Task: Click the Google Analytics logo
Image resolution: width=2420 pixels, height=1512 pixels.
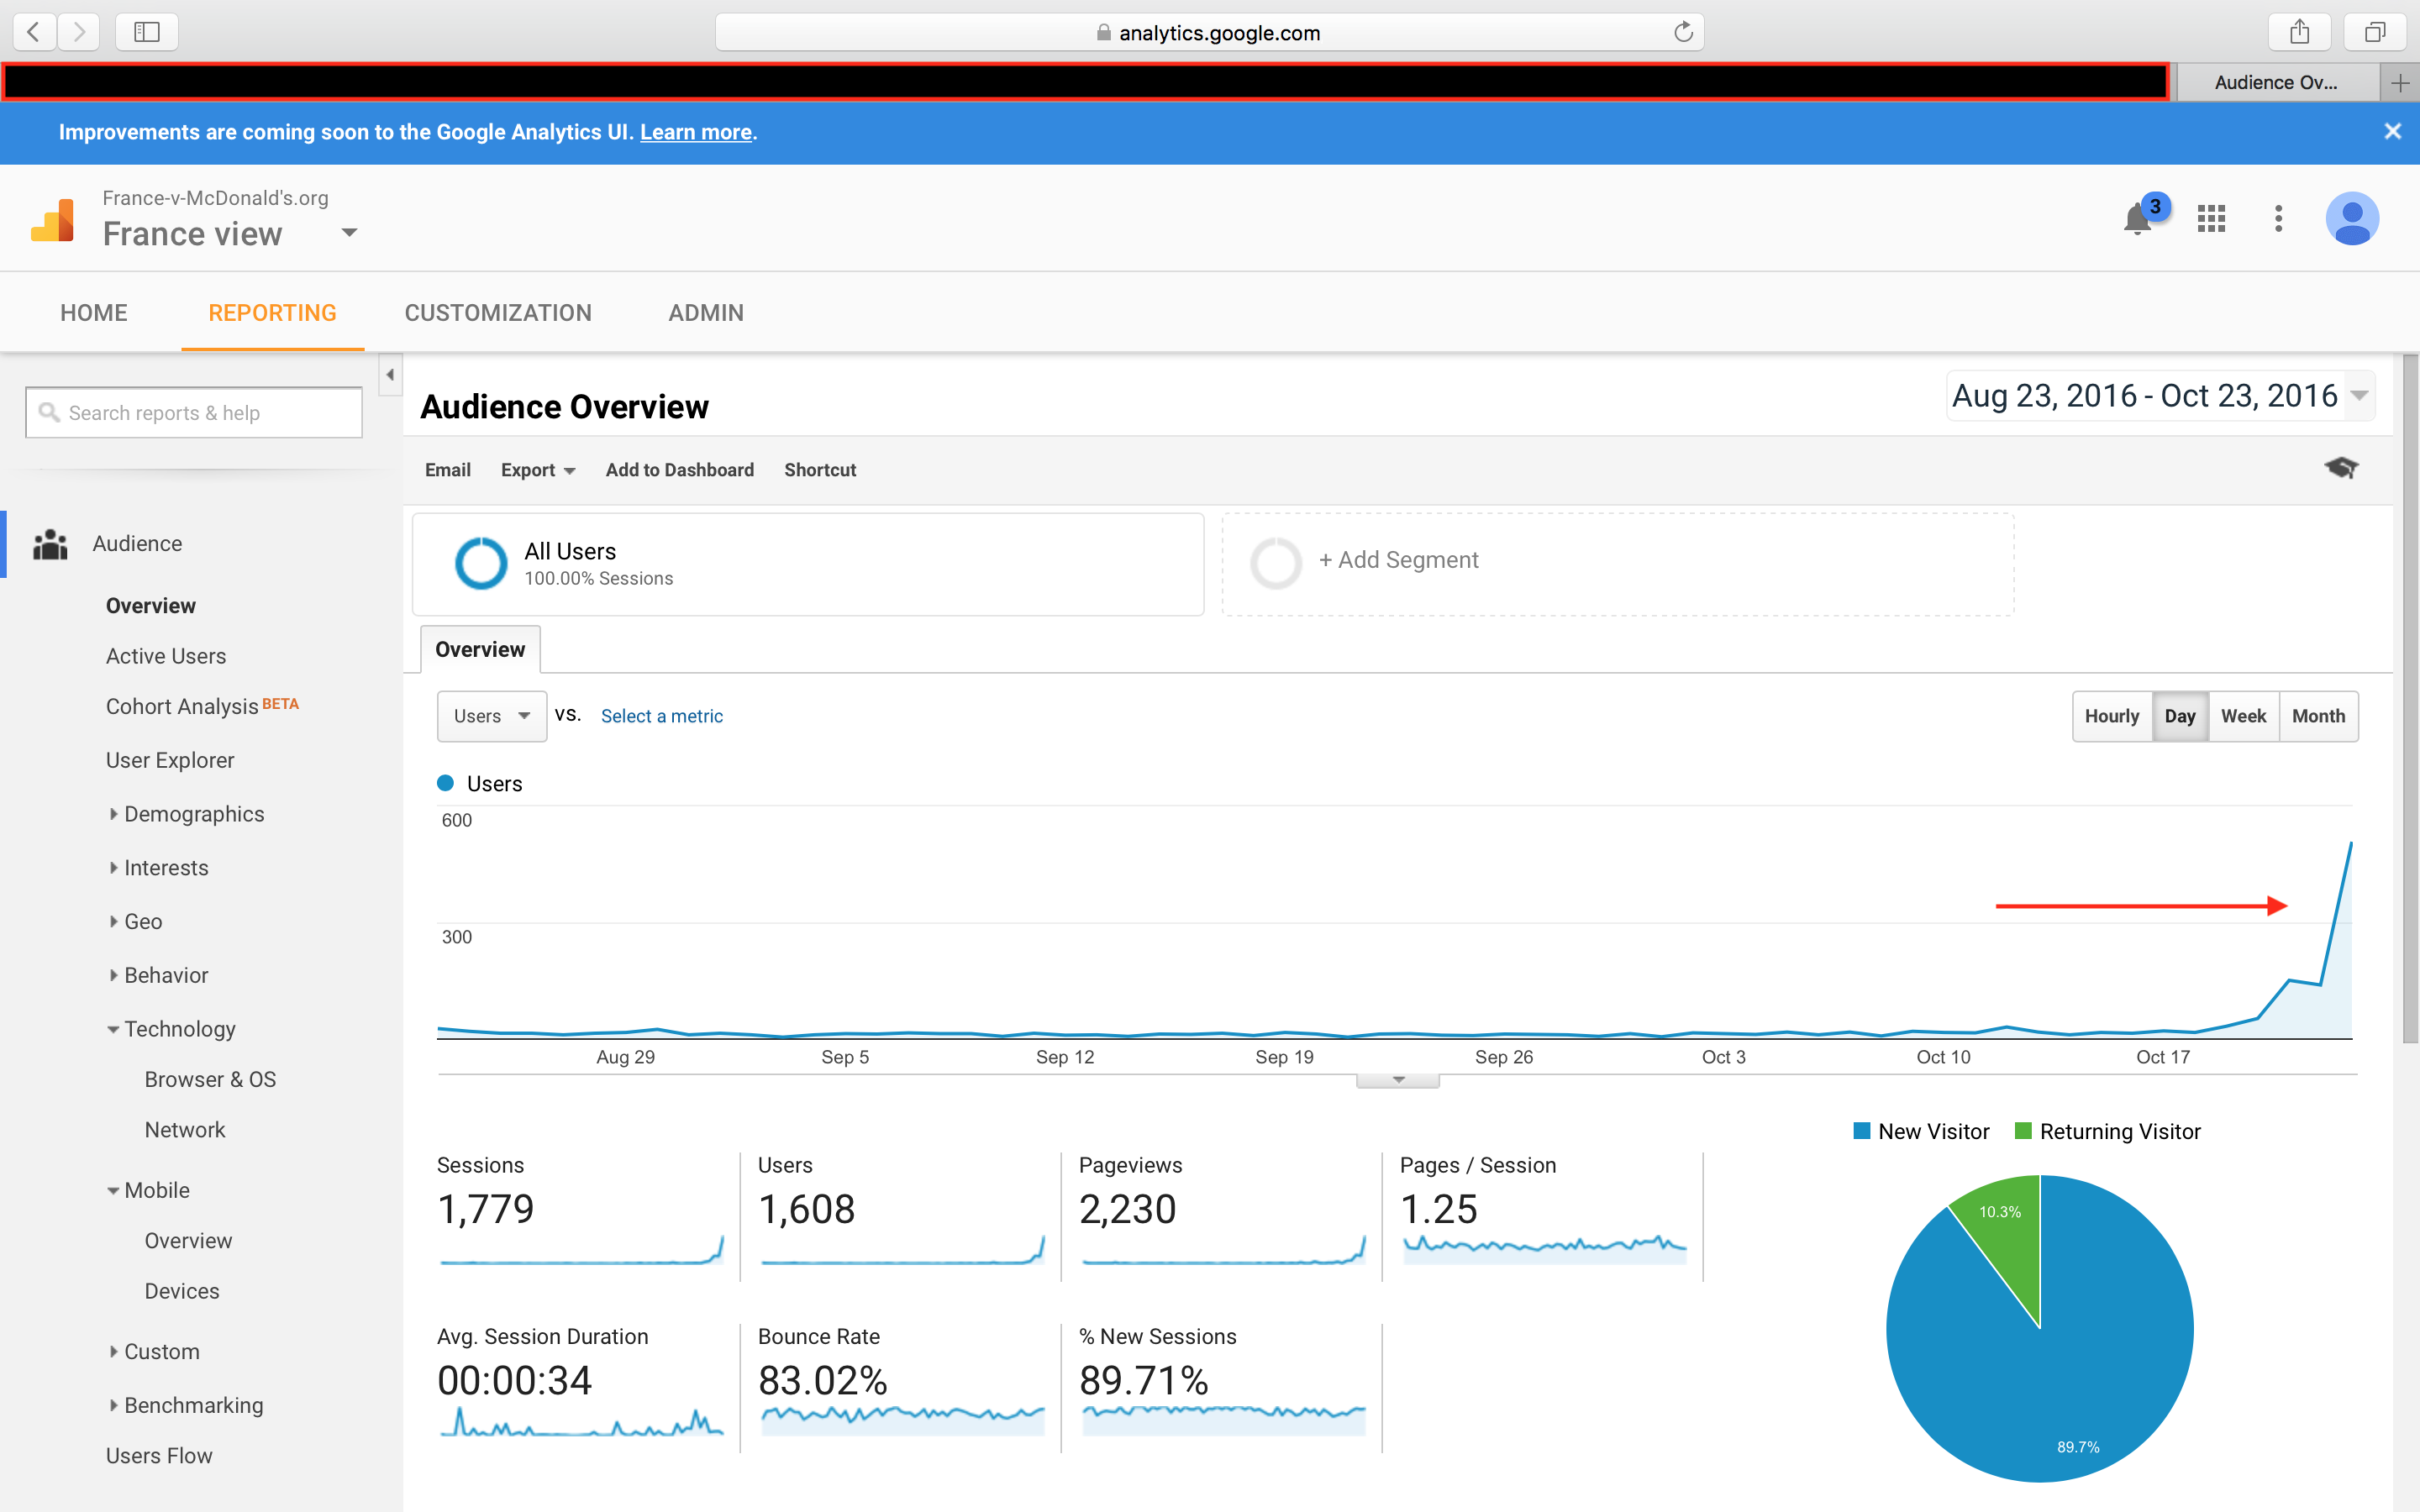Action: [52, 218]
